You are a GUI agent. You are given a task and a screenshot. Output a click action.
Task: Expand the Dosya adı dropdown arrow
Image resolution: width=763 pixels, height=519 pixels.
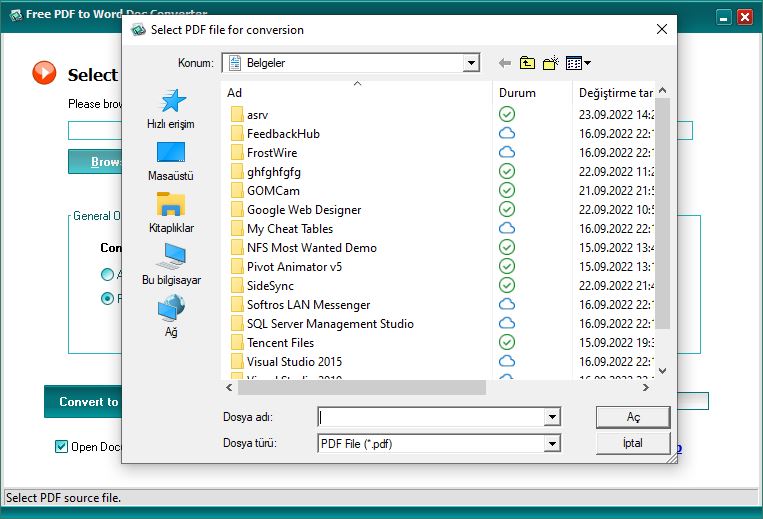coord(552,417)
